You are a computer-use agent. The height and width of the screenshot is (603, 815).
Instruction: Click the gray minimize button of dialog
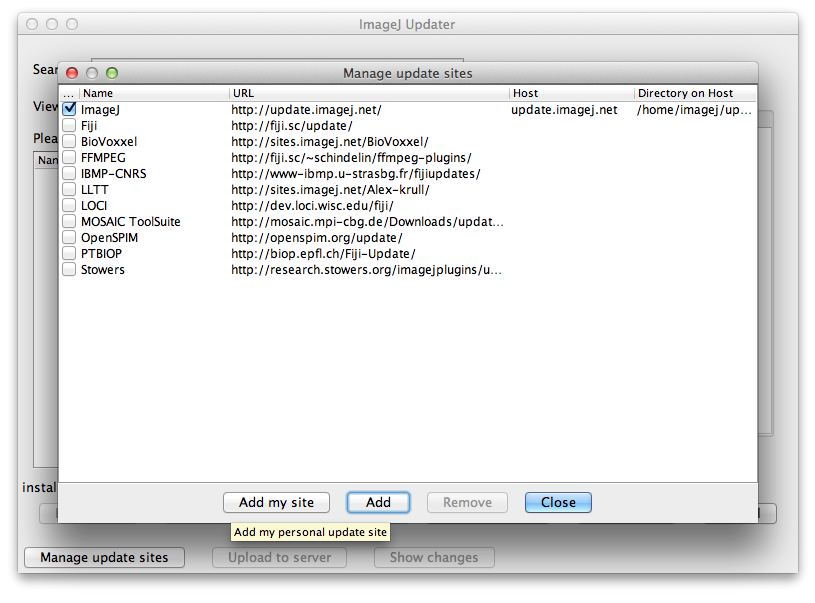coord(92,73)
